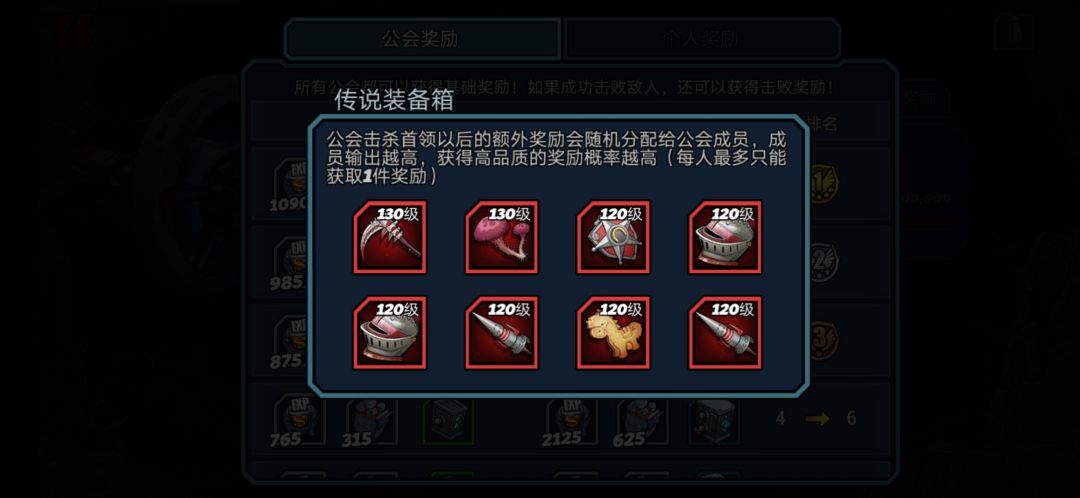Image resolution: width=1080 pixels, height=498 pixels.
Task: Tap the silver rank 2 medal
Action: tap(822, 260)
